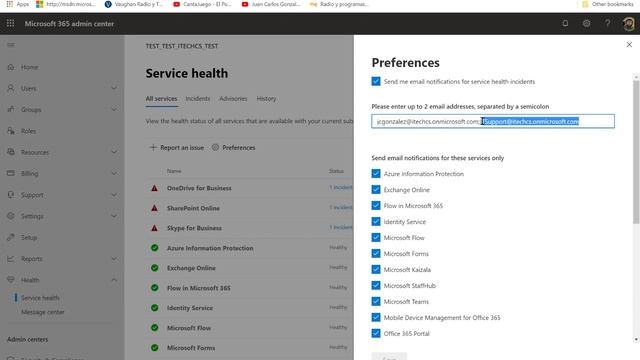Open the settings gear in header
Viewport: 640px width, 360px height.
pyautogui.click(x=587, y=23)
